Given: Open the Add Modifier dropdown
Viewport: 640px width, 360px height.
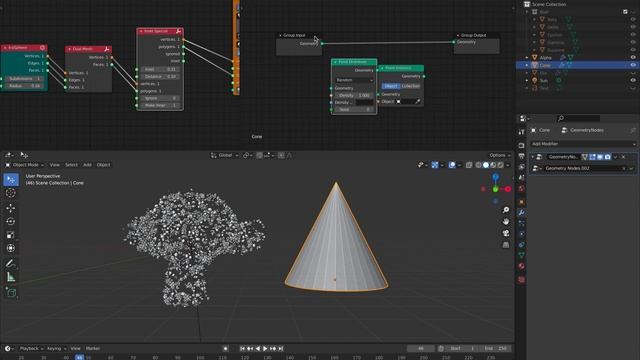Looking at the screenshot, I should click(583, 144).
